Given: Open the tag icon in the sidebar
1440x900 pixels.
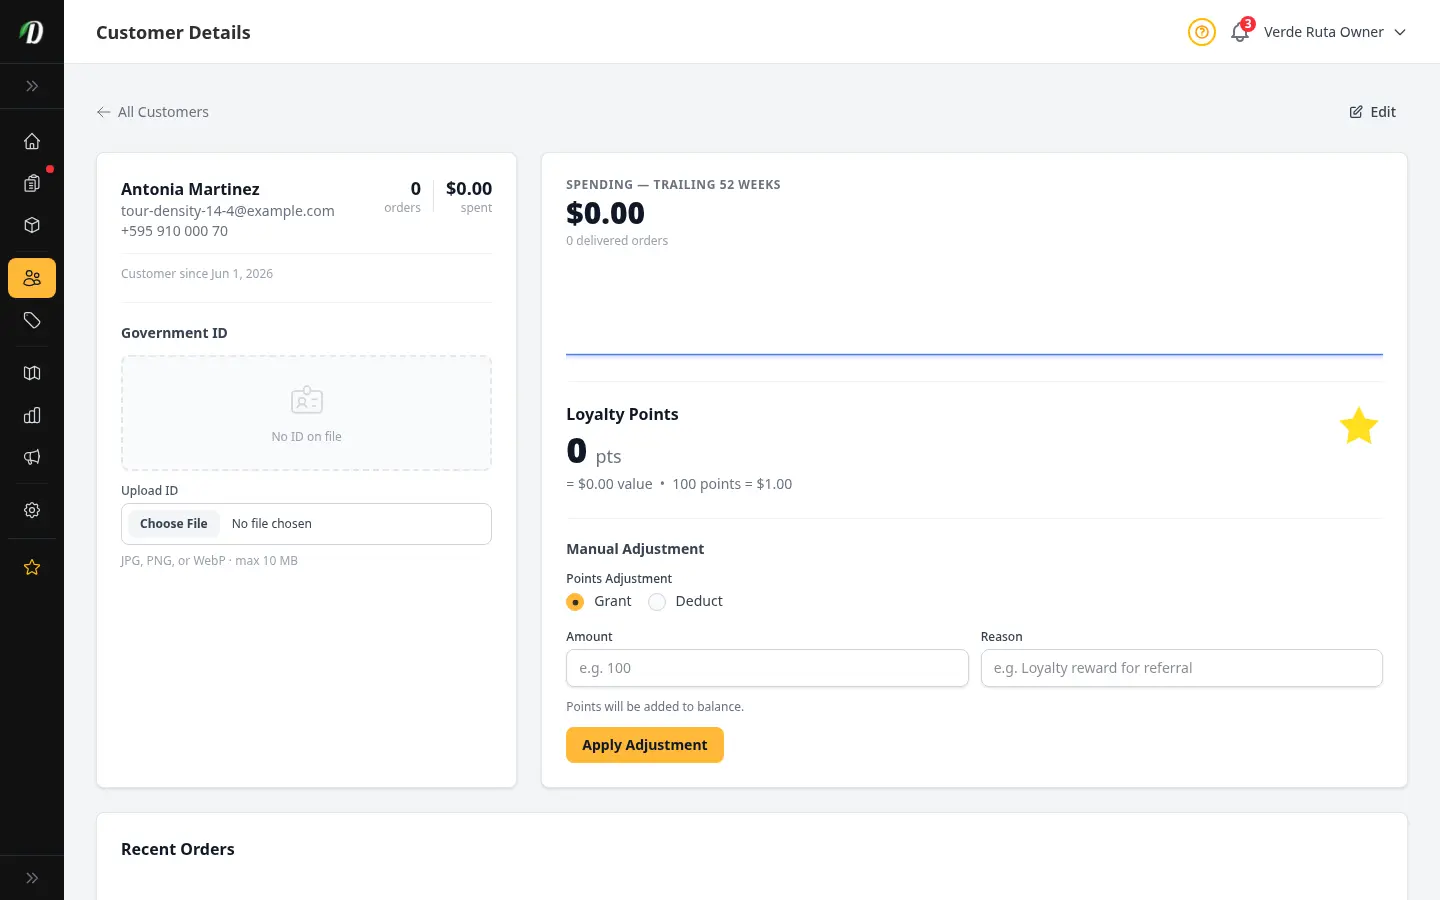Looking at the screenshot, I should tap(32, 320).
